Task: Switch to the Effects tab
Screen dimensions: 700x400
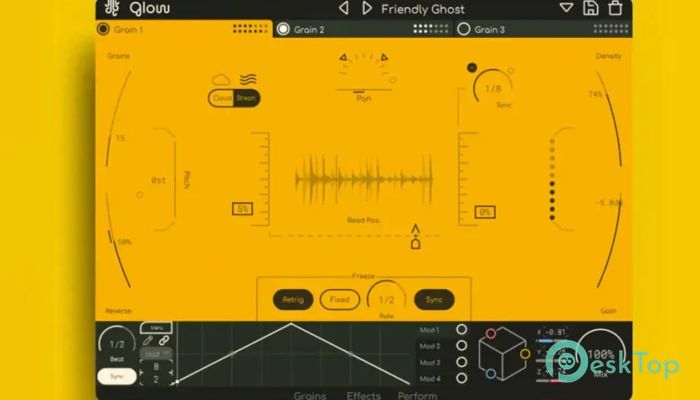Action: (x=363, y=395)
